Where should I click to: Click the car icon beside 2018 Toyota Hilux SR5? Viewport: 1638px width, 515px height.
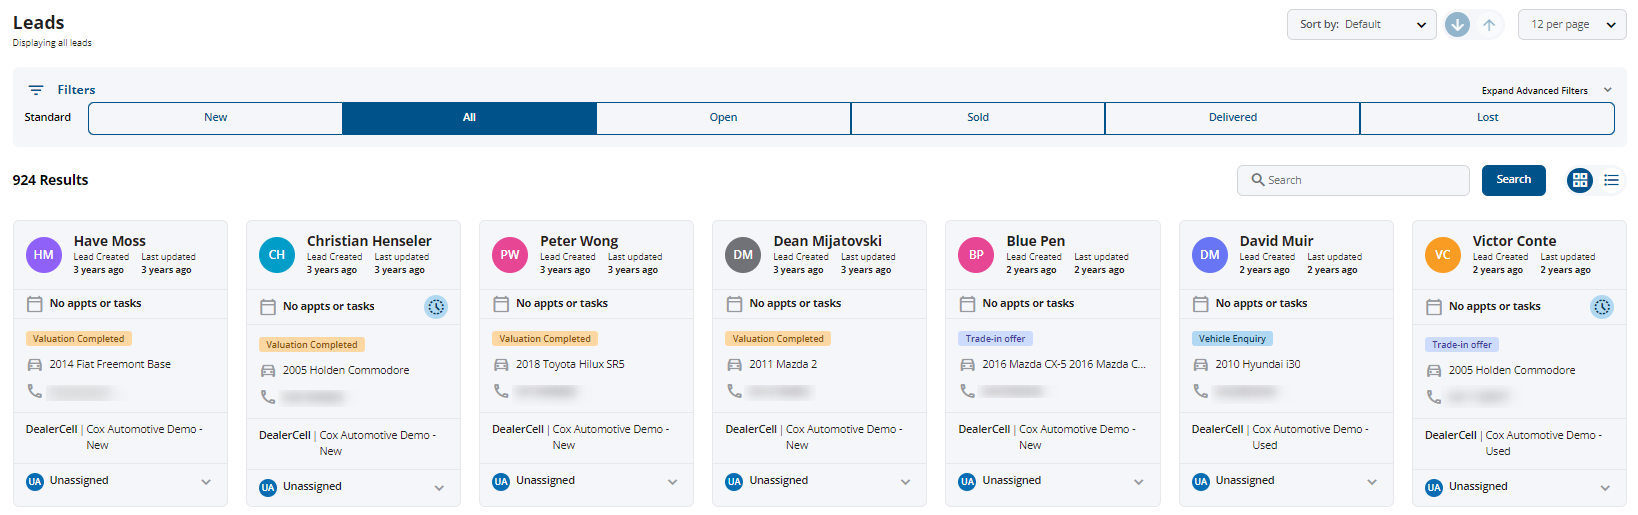501,365
